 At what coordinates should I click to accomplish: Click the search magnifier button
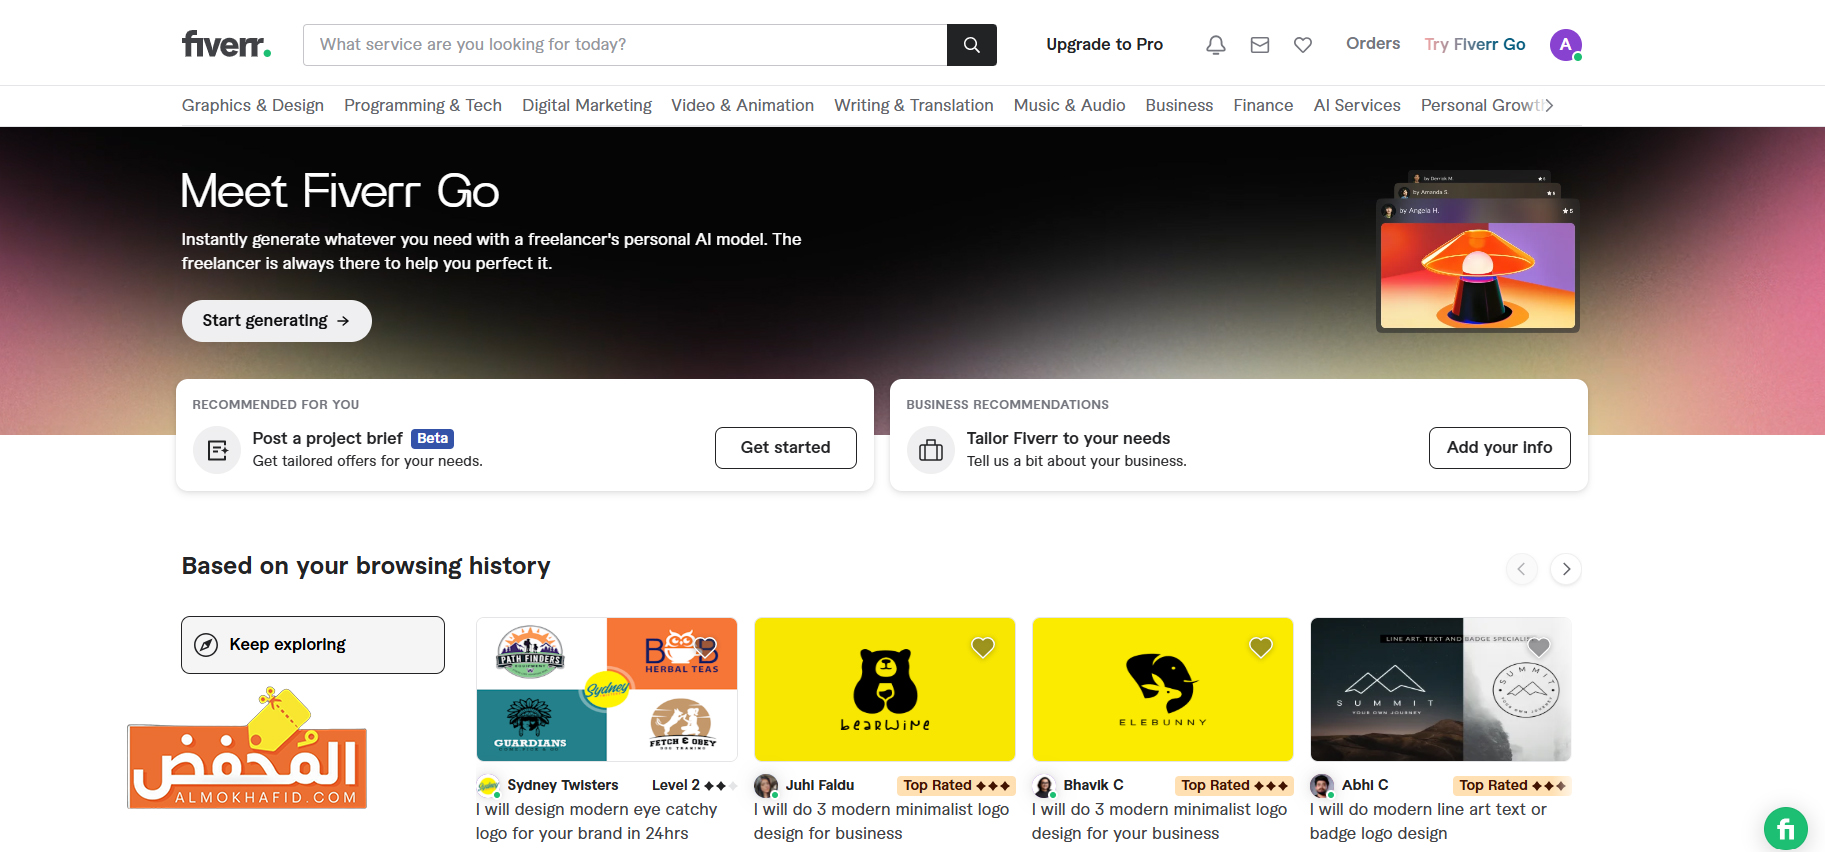point(971,45)
